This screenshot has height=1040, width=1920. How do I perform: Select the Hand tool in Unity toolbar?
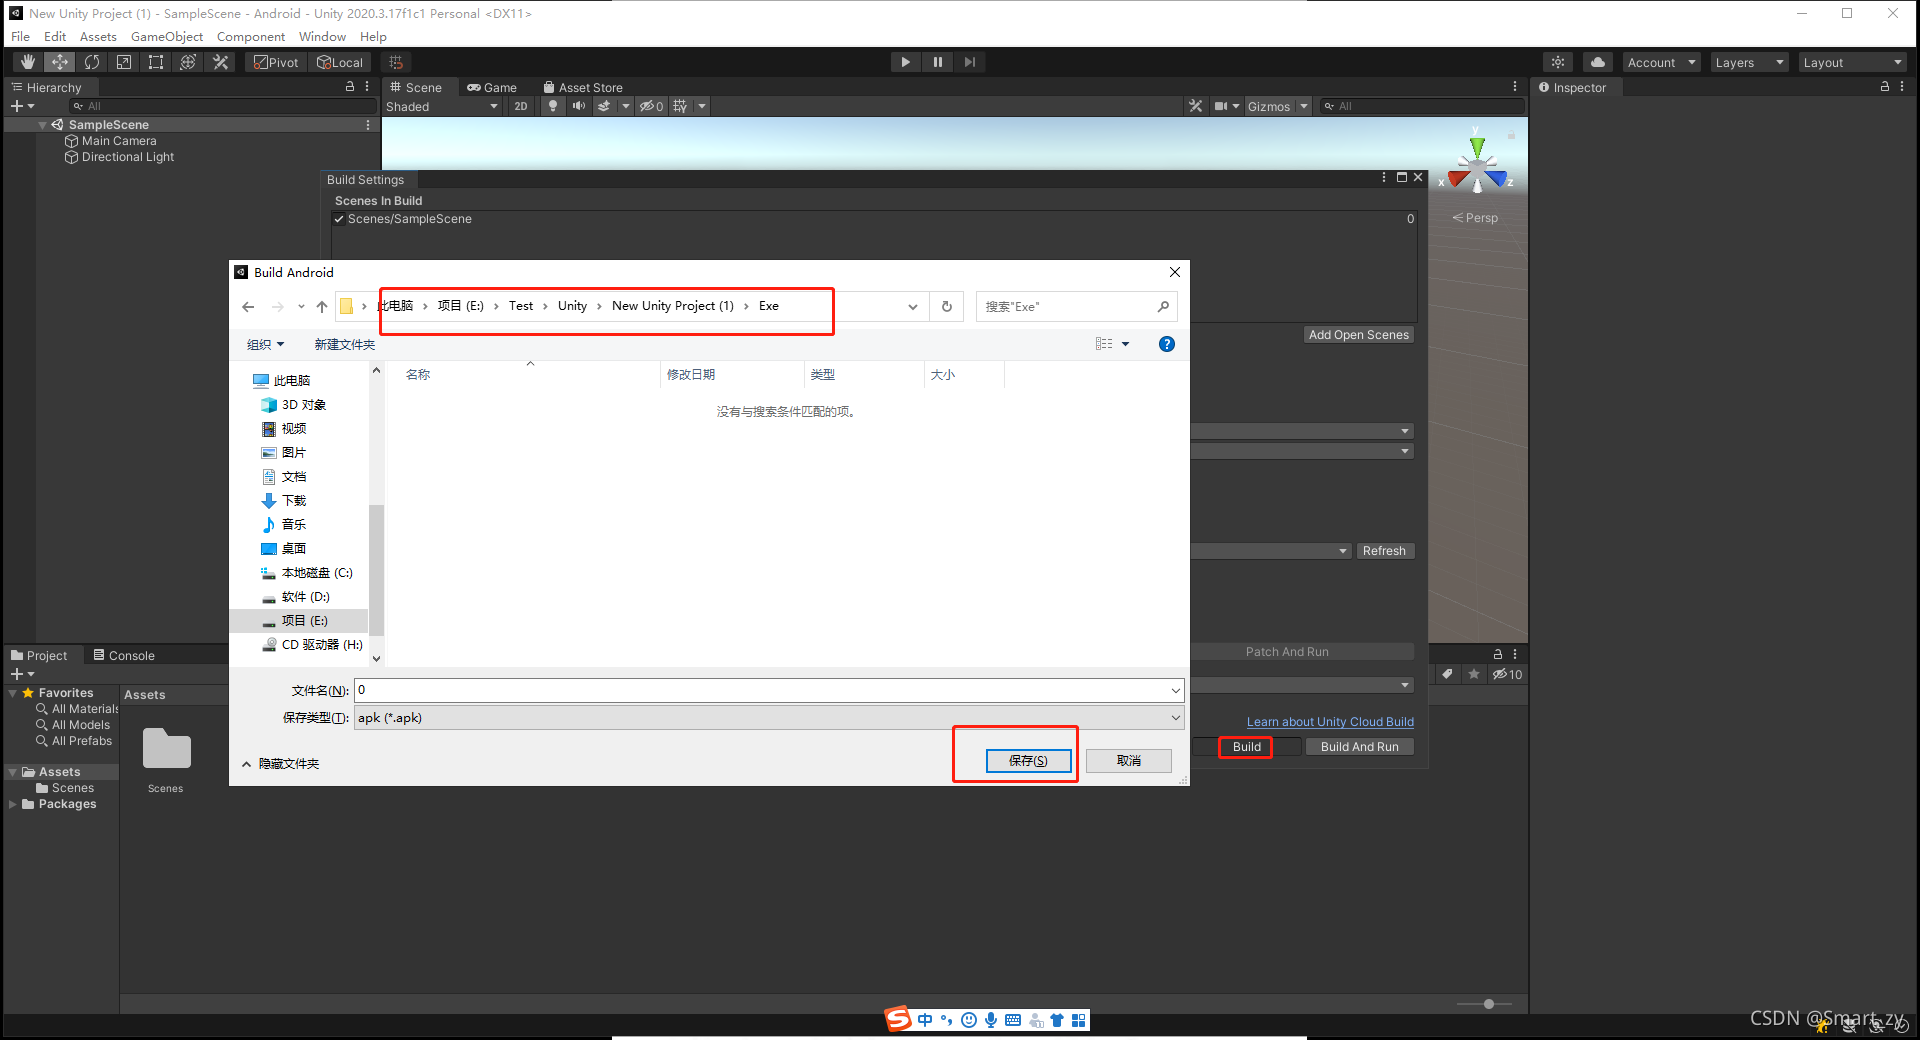pos(28,62)
